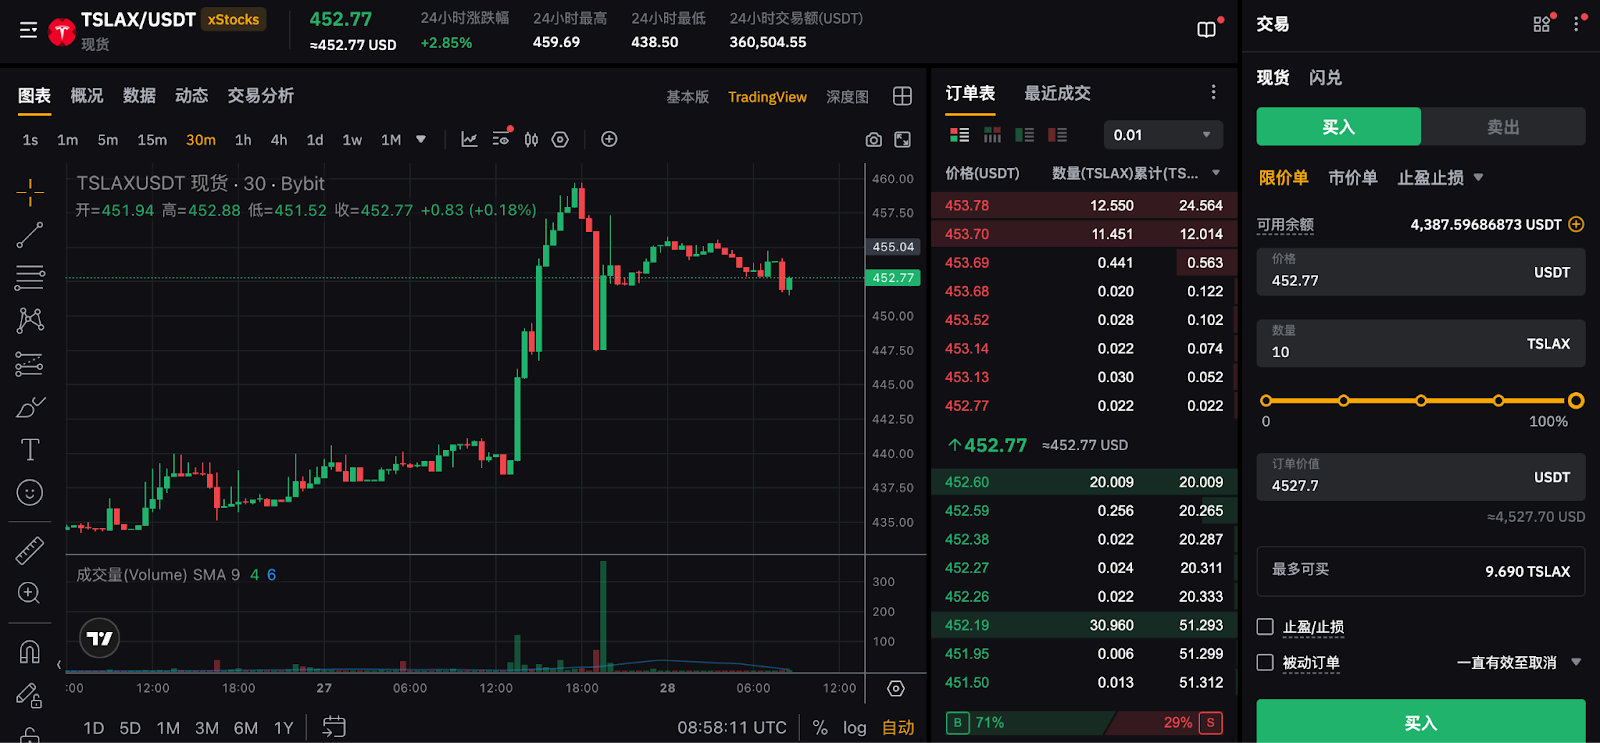
Task: Click the green 买入 submit button
Action: point(1420,722)
